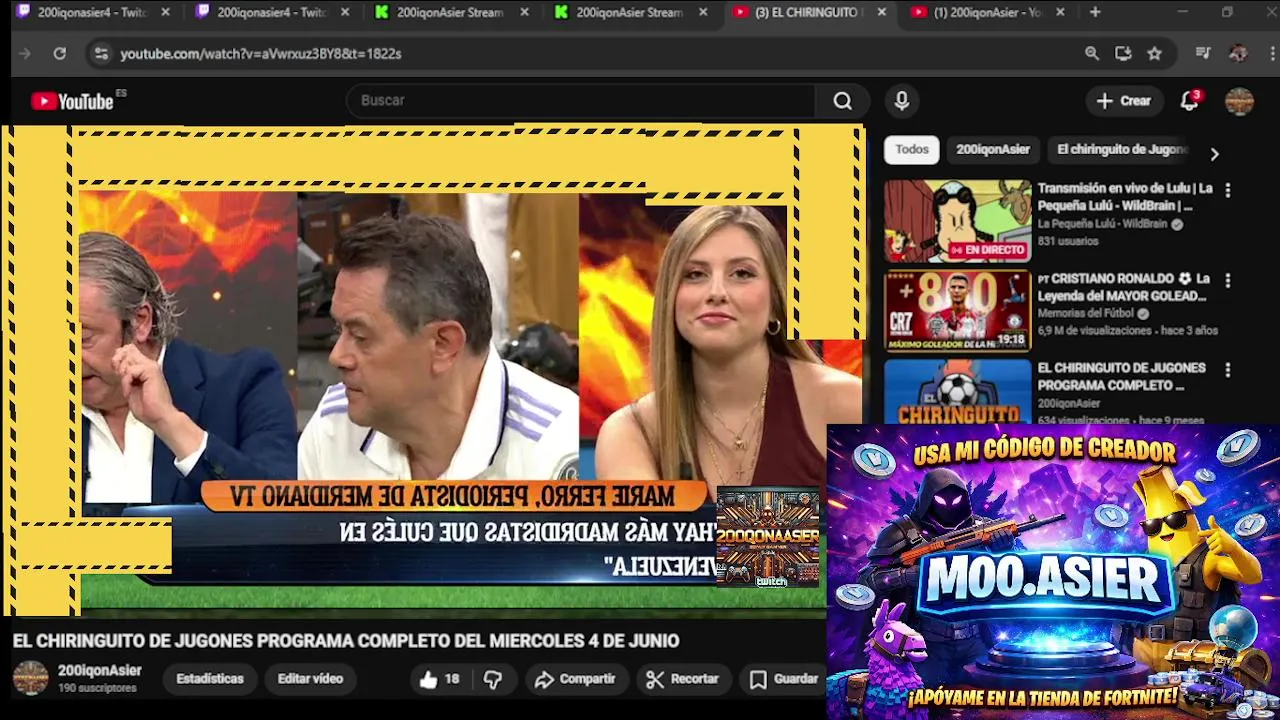Image resolution: width=1280 pixels, height=720 pixels.
Task: Open the YouTube account avatar menu
Action: 1239,101
